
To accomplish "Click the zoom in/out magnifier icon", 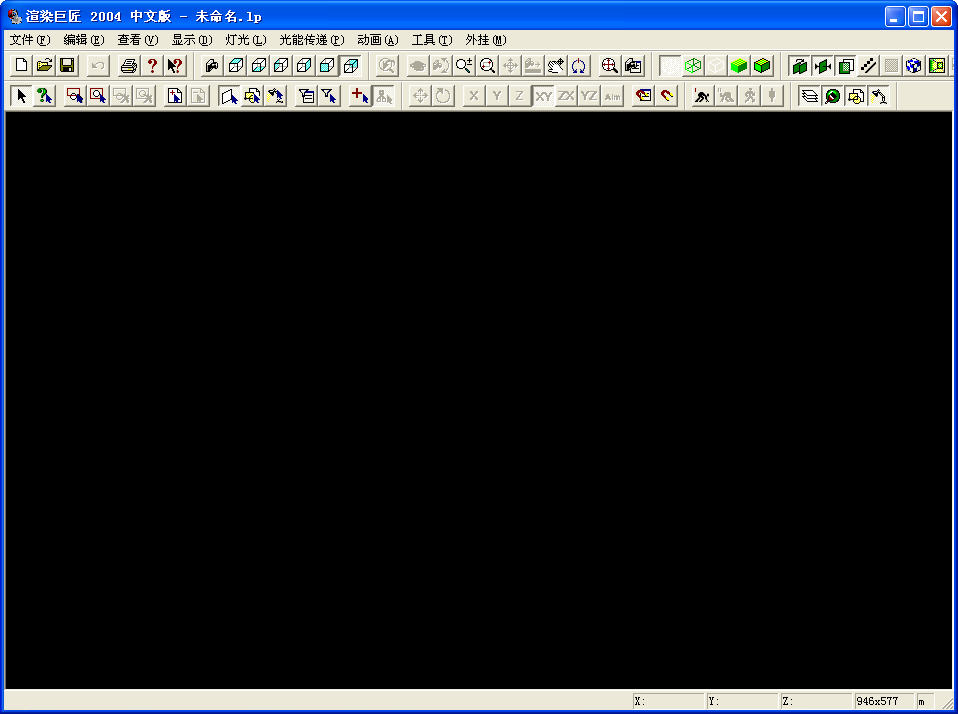I will coord(463,66).
